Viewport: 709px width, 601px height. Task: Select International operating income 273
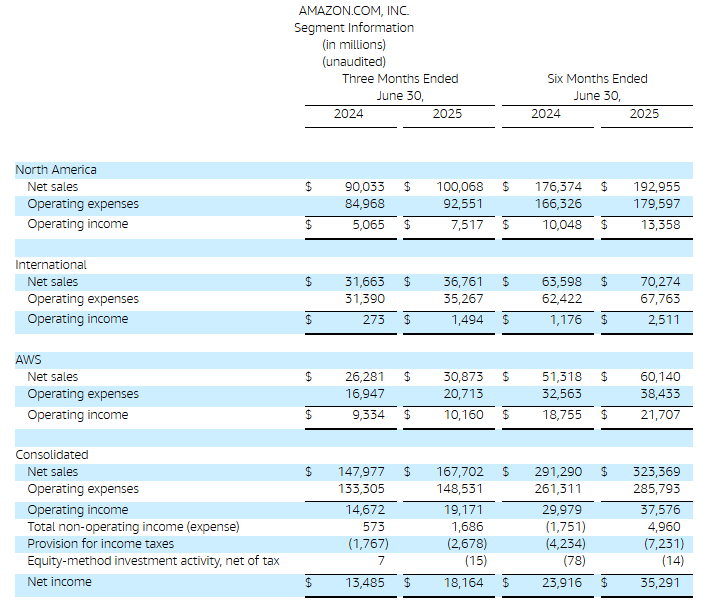pyautogui.click(x=373, y=320)
